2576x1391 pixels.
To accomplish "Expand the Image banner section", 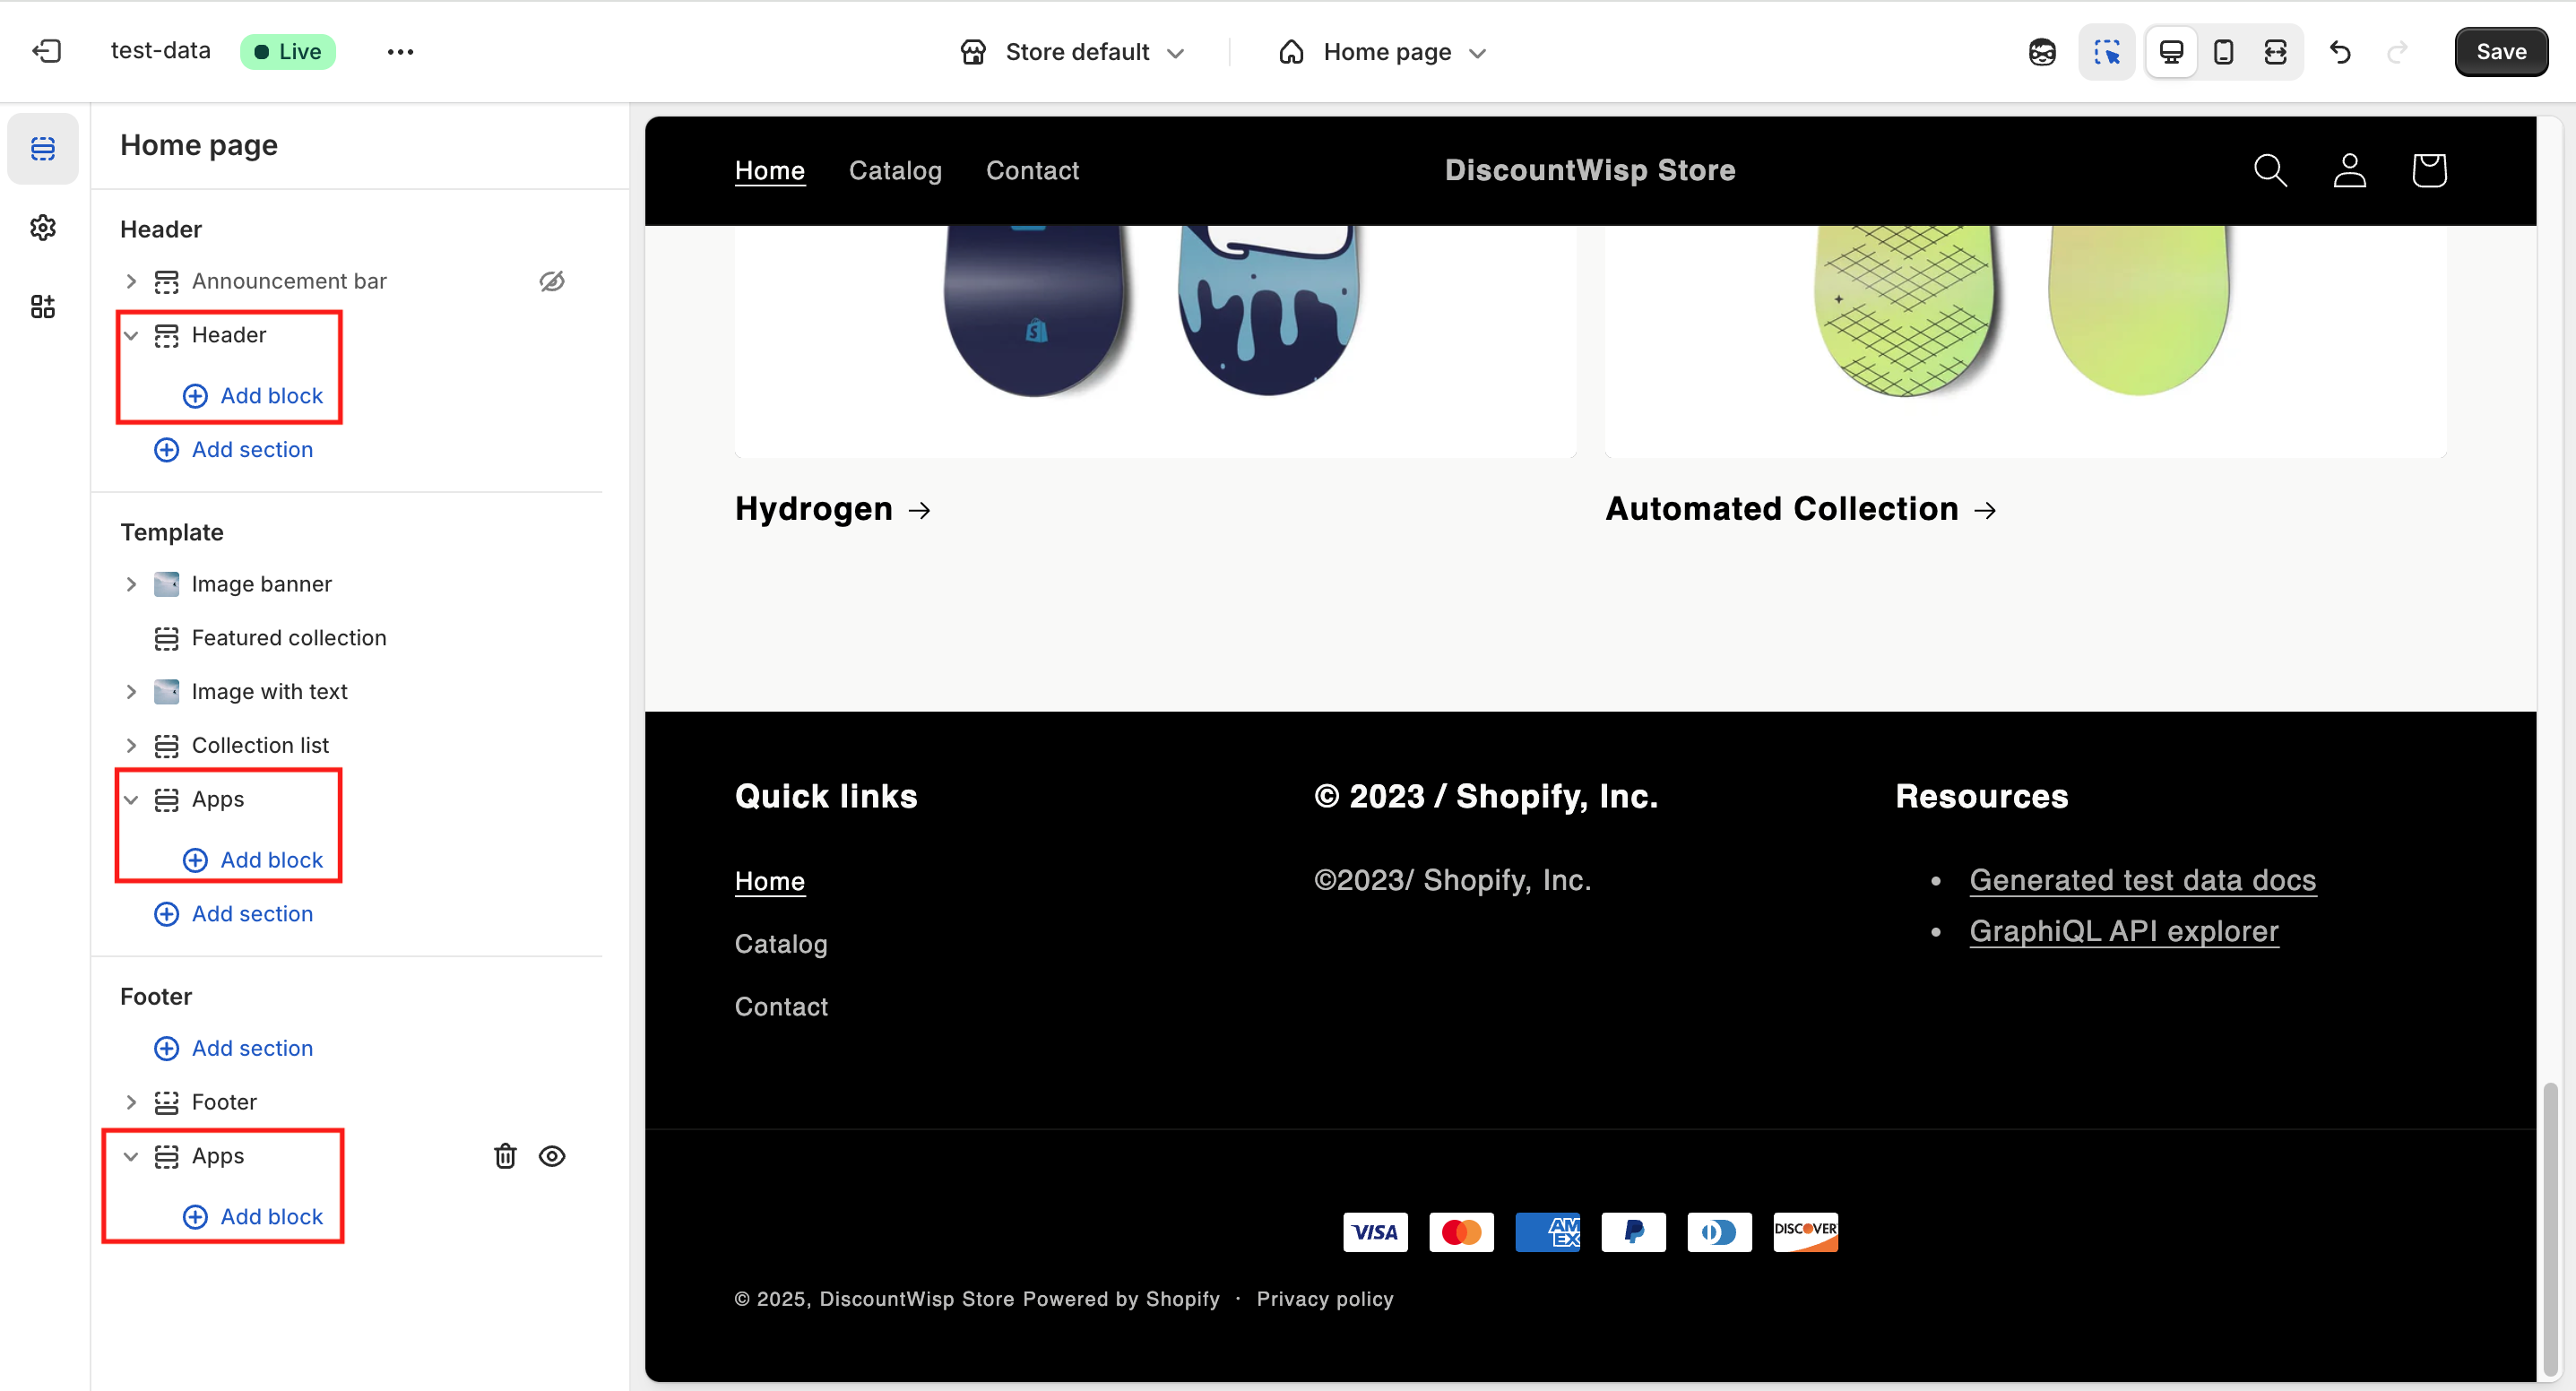I will pos(131,584).
